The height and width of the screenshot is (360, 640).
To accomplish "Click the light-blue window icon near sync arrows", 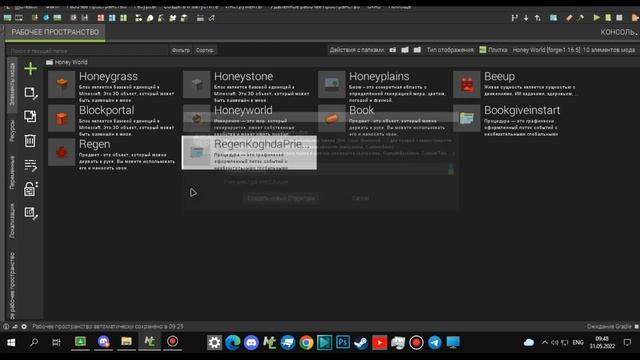I will tap(553, 18).
